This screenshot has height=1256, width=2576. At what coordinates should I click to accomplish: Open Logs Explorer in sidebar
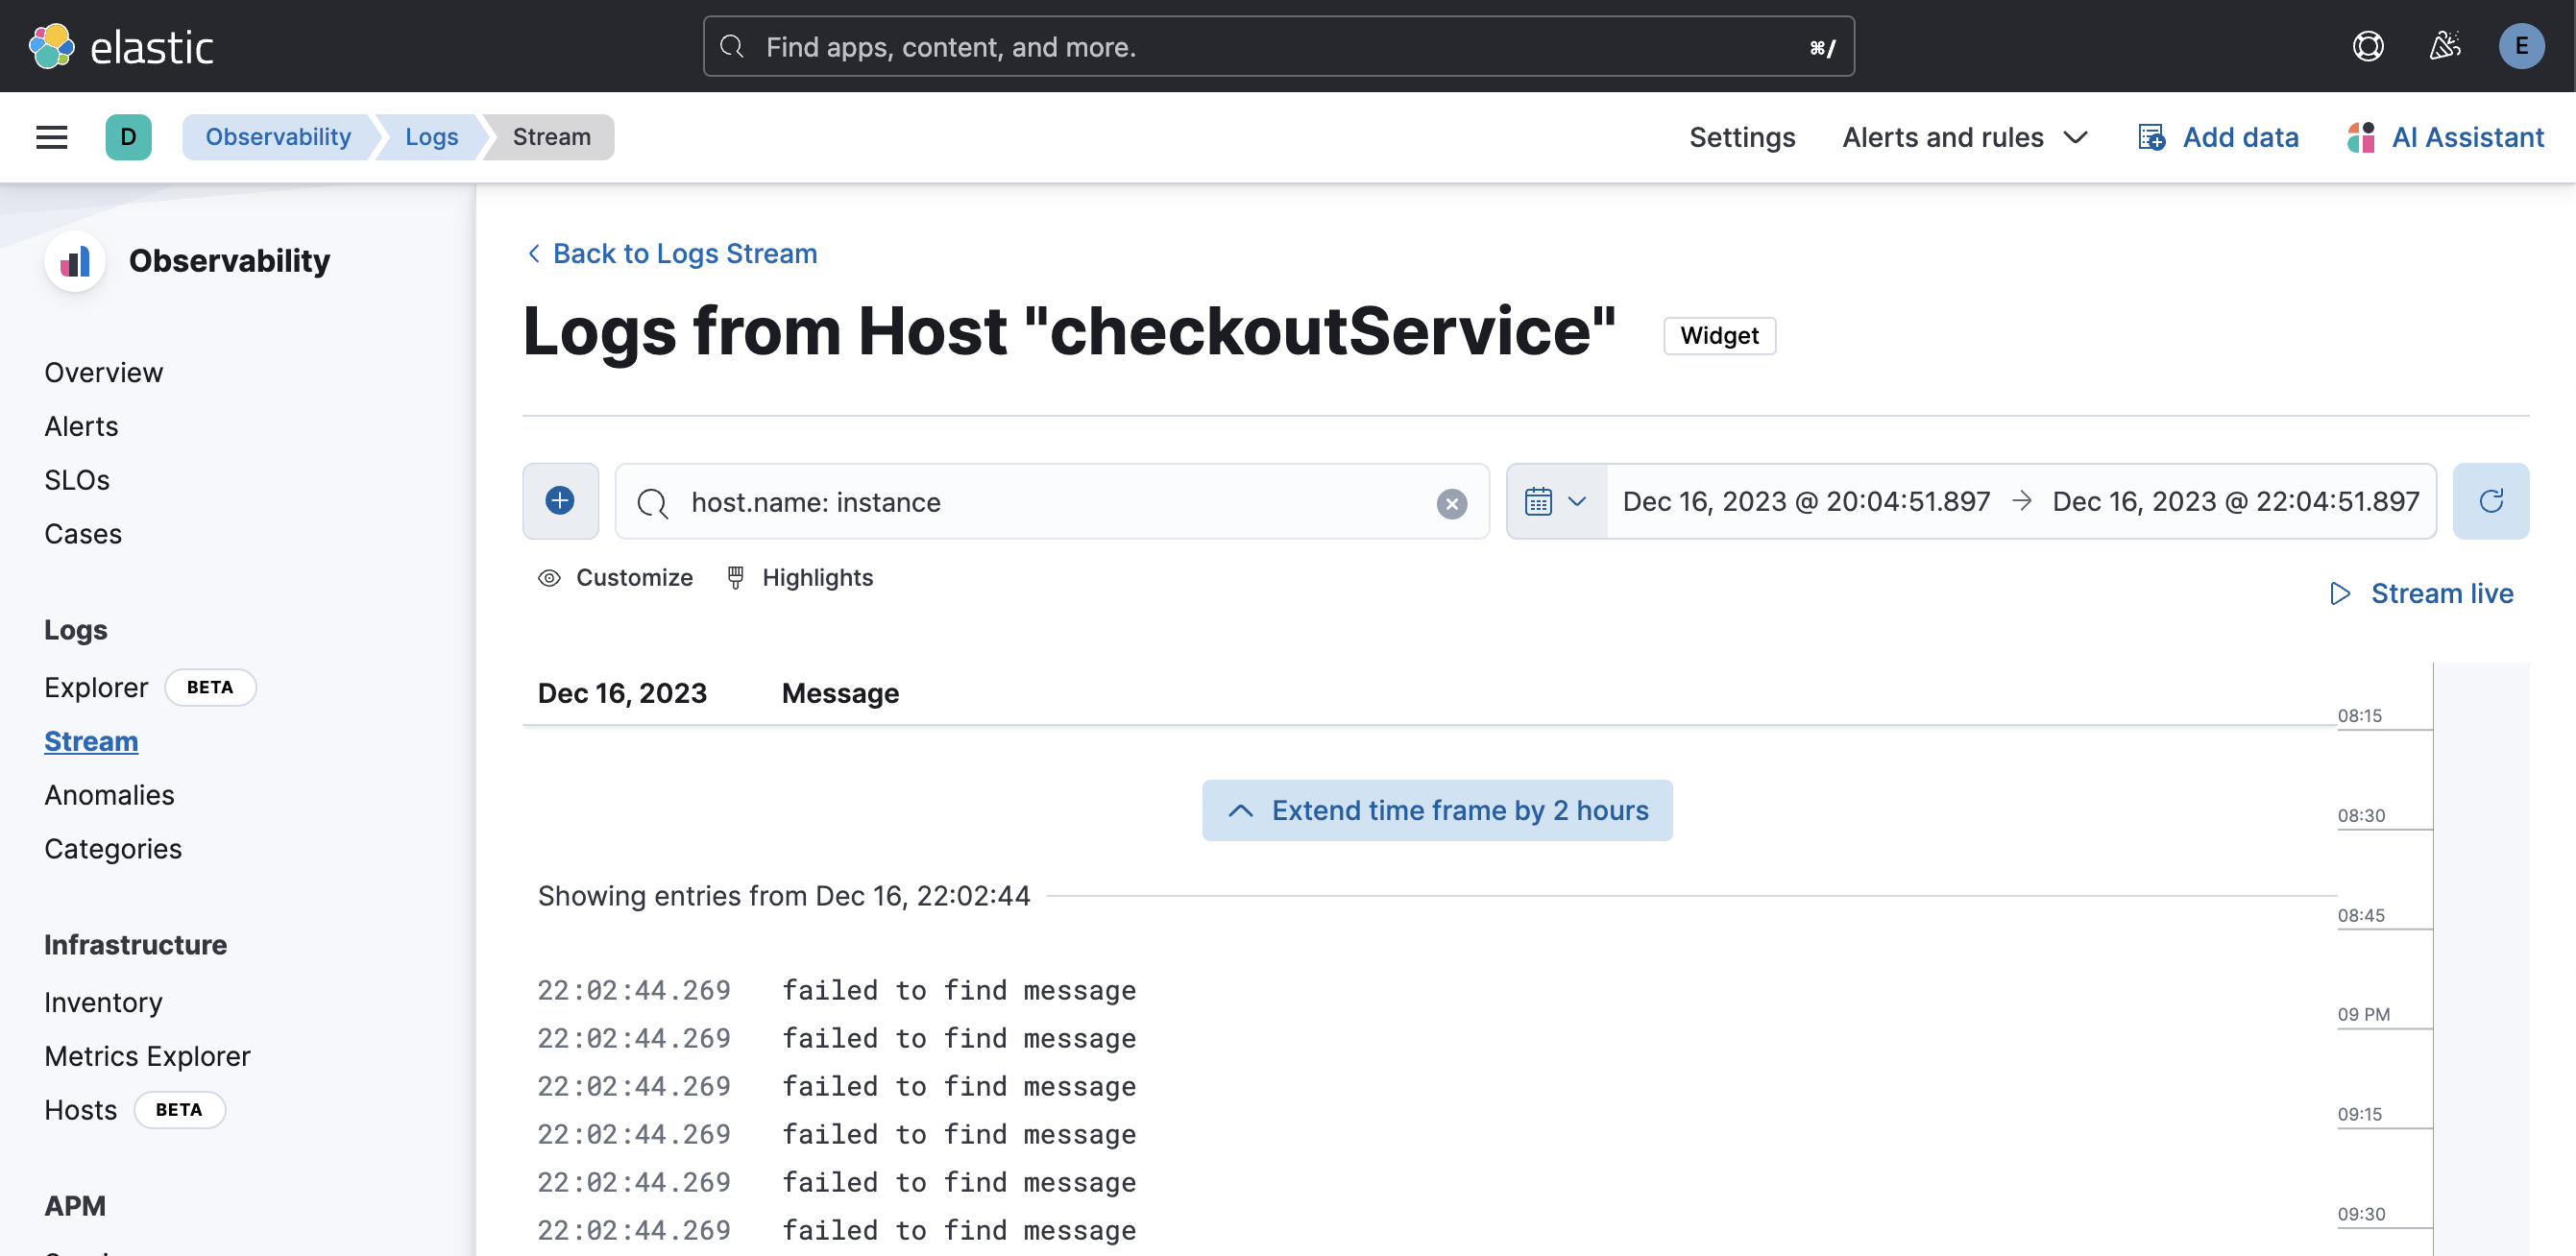pos(96,688)
